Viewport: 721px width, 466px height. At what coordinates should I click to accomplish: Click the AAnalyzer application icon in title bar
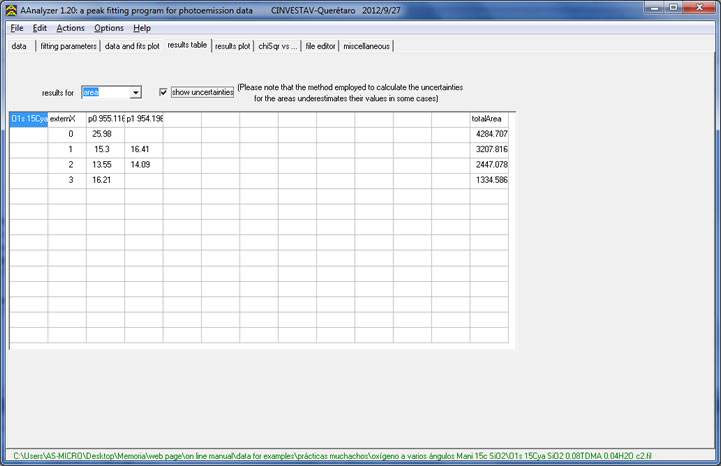(11, 8)
